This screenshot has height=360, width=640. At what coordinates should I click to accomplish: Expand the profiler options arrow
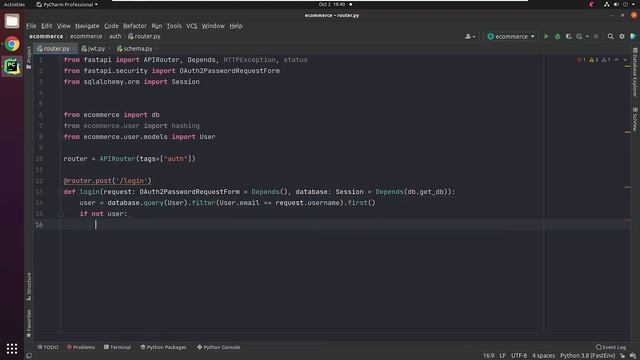(587, 36)
